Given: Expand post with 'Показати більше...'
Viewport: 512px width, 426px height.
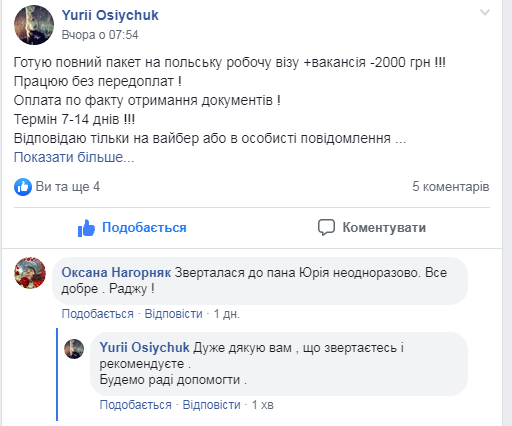Looking at the screenshot, I should tap(74, 157).
